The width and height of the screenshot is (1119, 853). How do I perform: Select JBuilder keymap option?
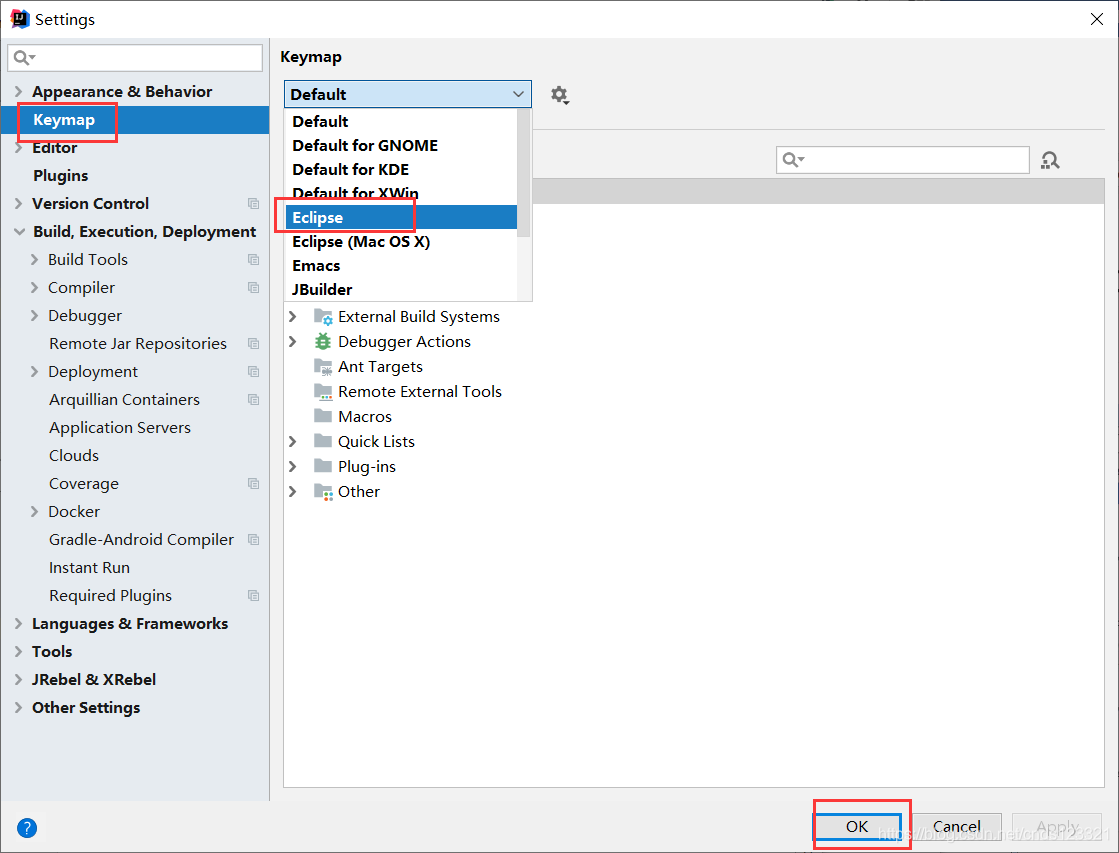400,290
